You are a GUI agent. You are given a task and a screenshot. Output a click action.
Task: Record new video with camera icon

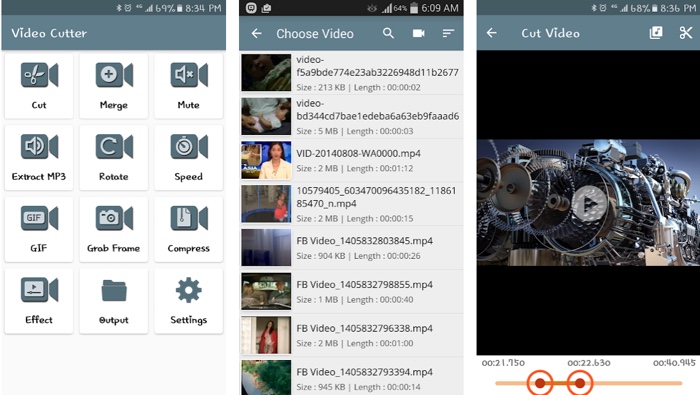[x=418, y=33]
